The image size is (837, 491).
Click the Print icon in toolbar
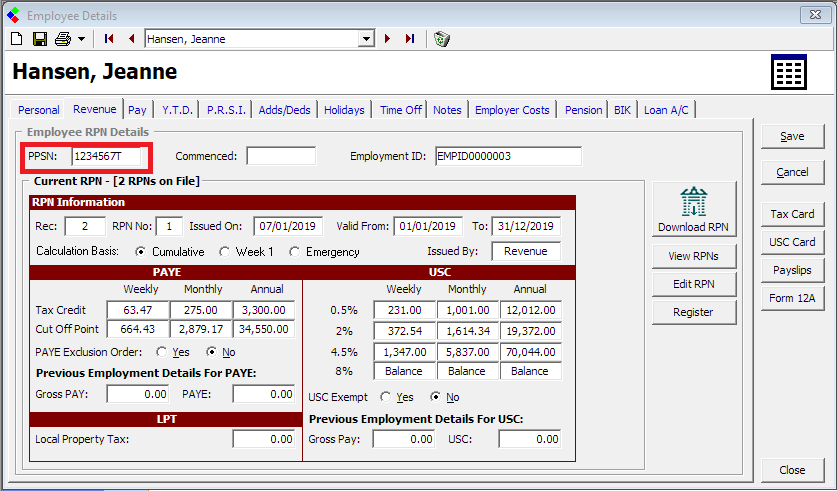click(63, 39)
